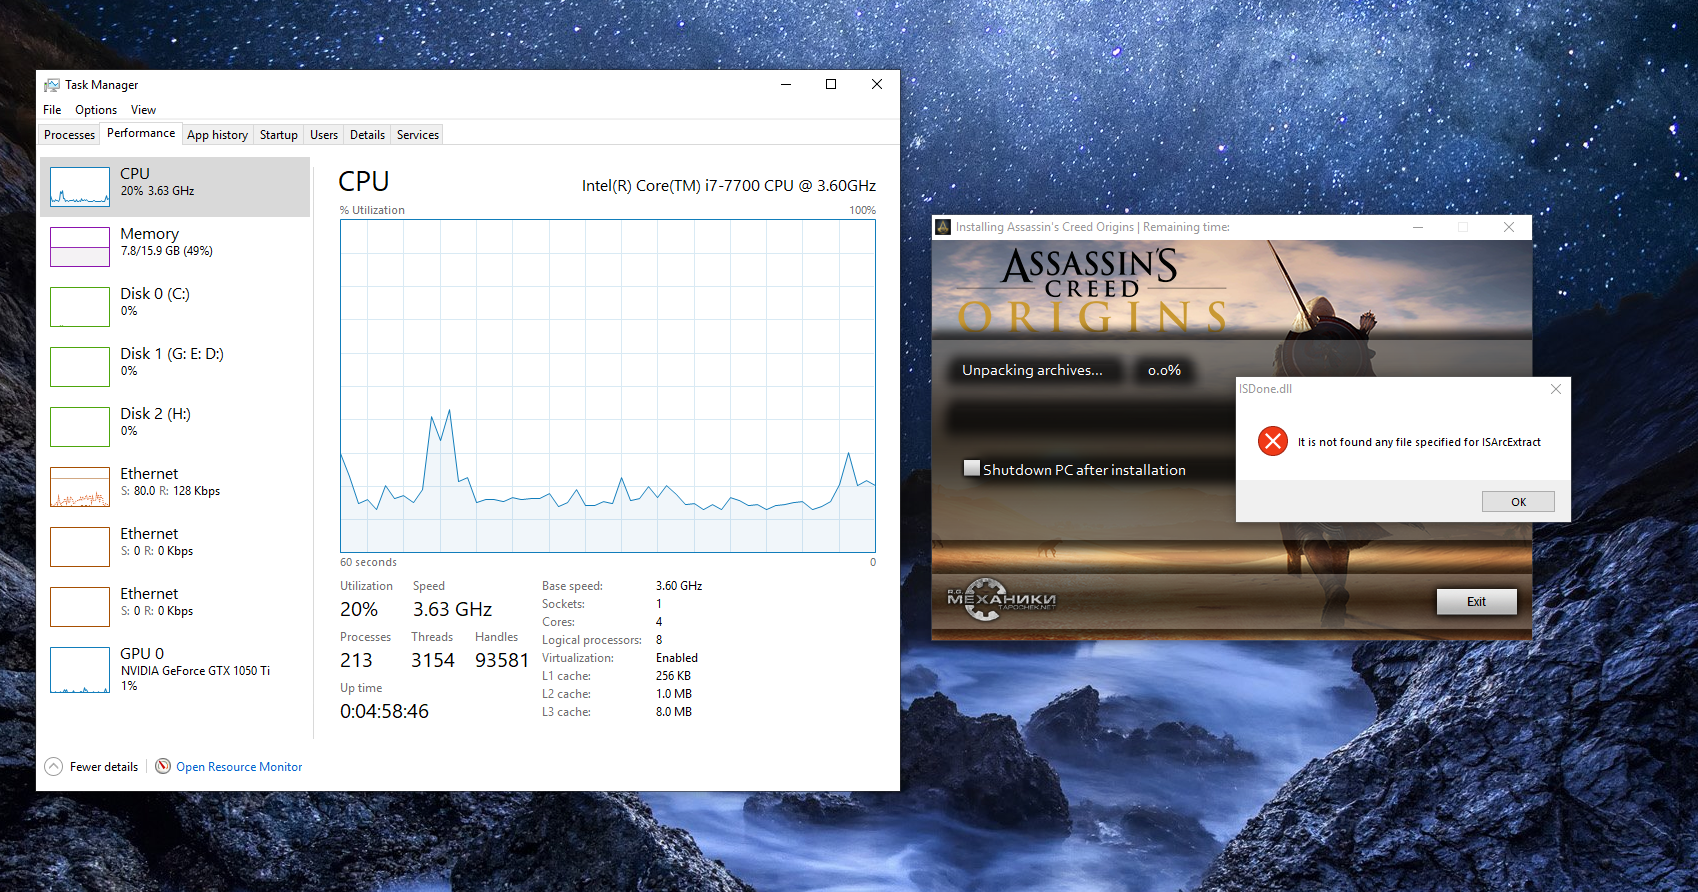1698x892 pixels.
Task: Click the Unpacking archives status label
Action: pyautogui.click(x=1032, y=370)
